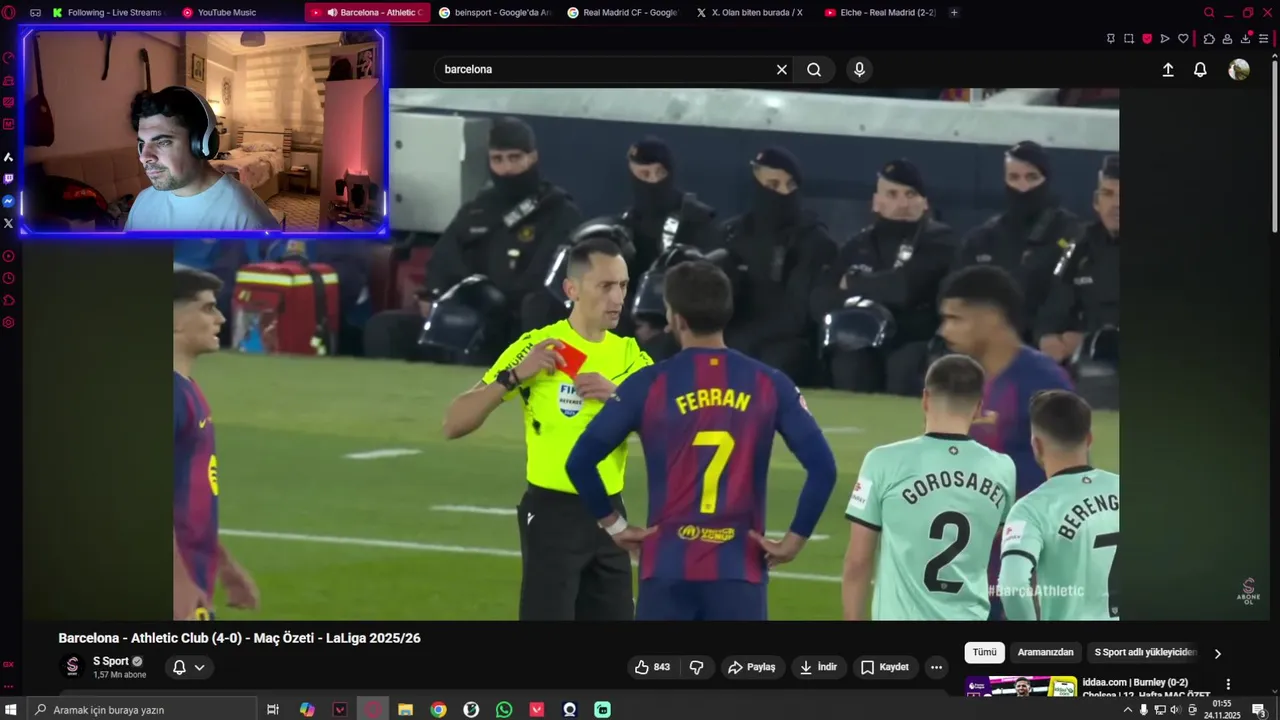Click the YouTube create upload icon

click(x=1168, y=69)
